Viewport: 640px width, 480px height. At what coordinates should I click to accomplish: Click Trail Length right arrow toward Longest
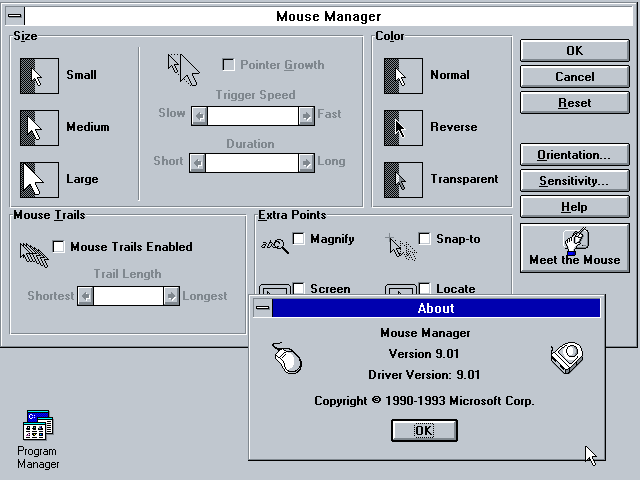[x=171, y=296]
